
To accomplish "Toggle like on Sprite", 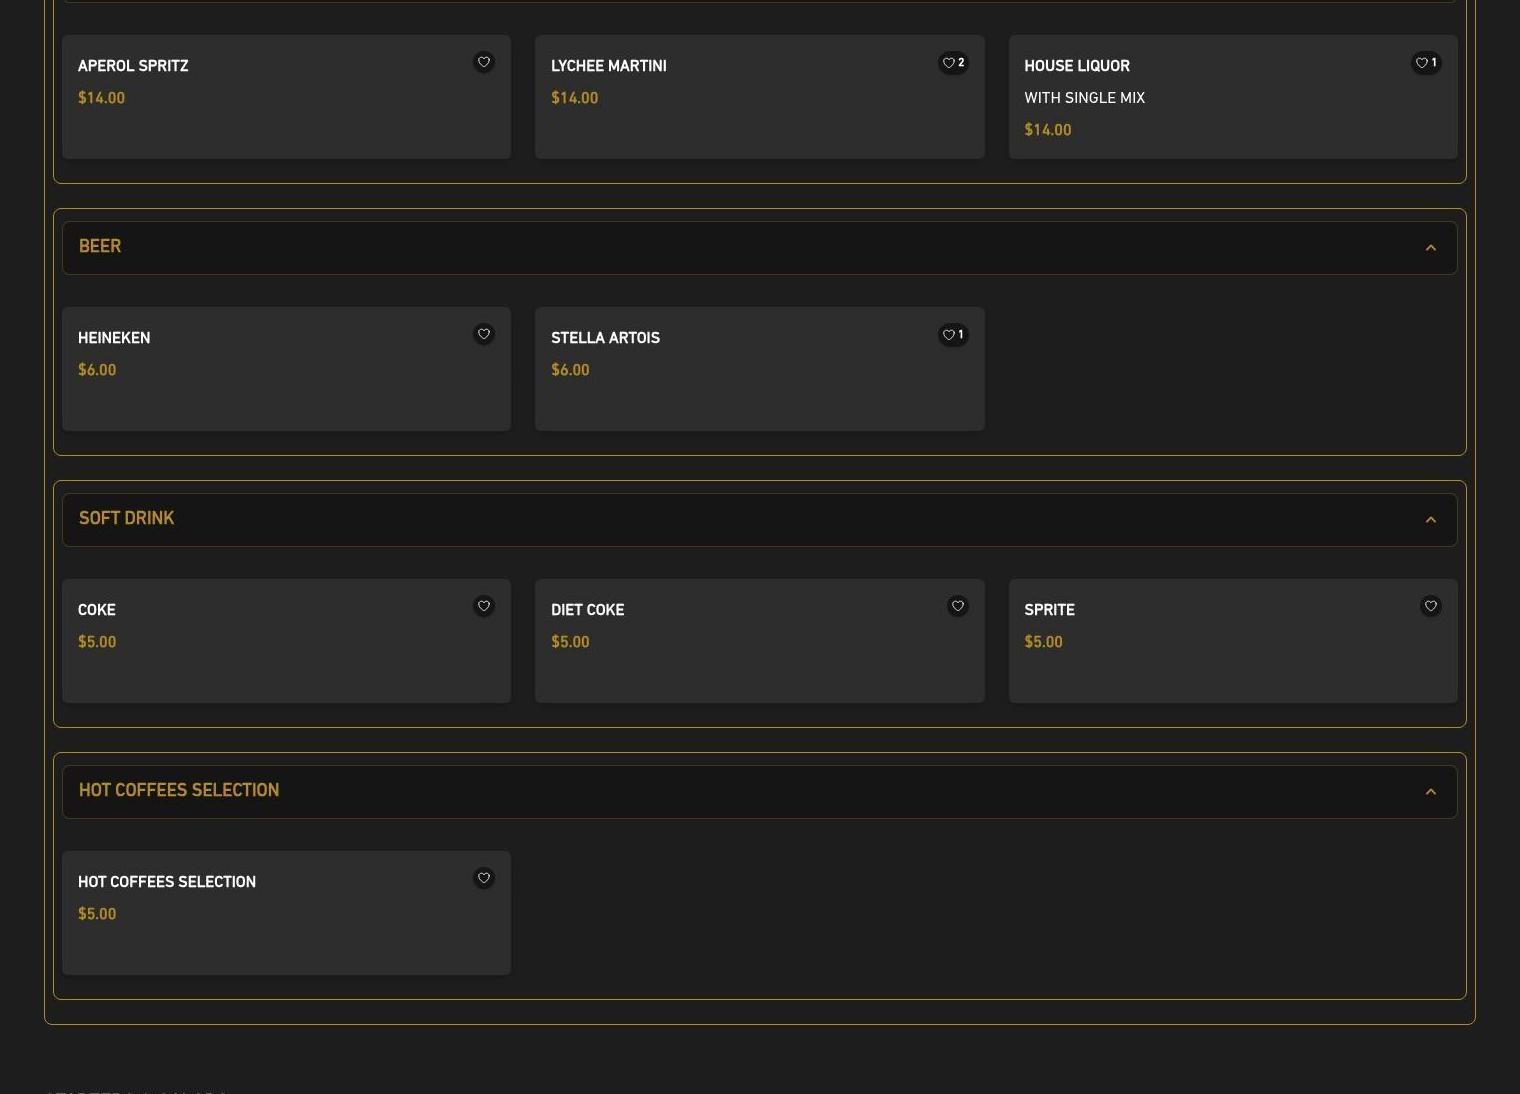I will [x=1430, y=606].
